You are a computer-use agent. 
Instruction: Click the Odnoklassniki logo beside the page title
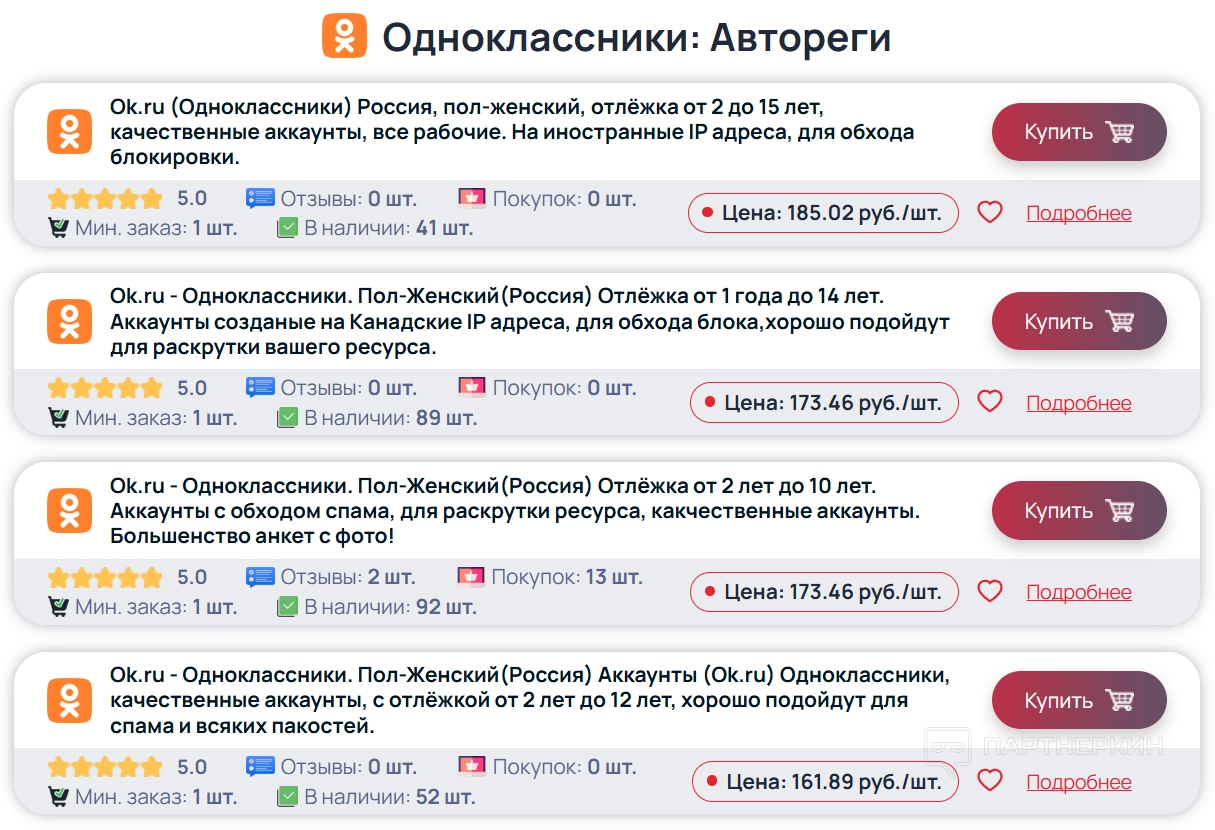coord(344,36)
